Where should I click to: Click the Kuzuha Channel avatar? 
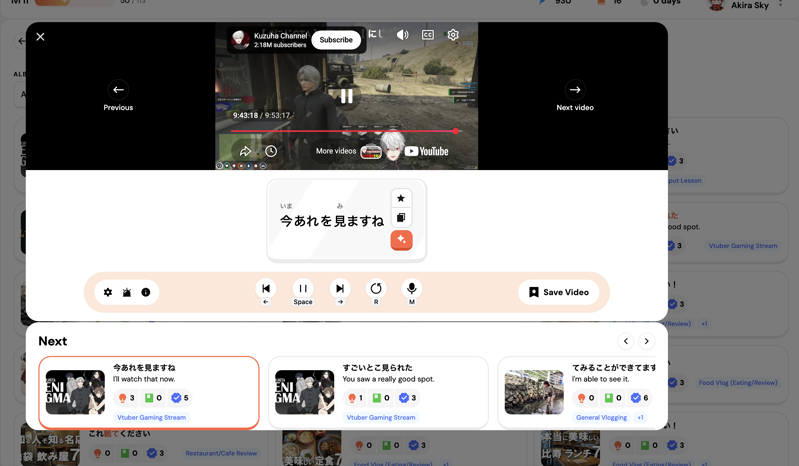click(240, 40)
